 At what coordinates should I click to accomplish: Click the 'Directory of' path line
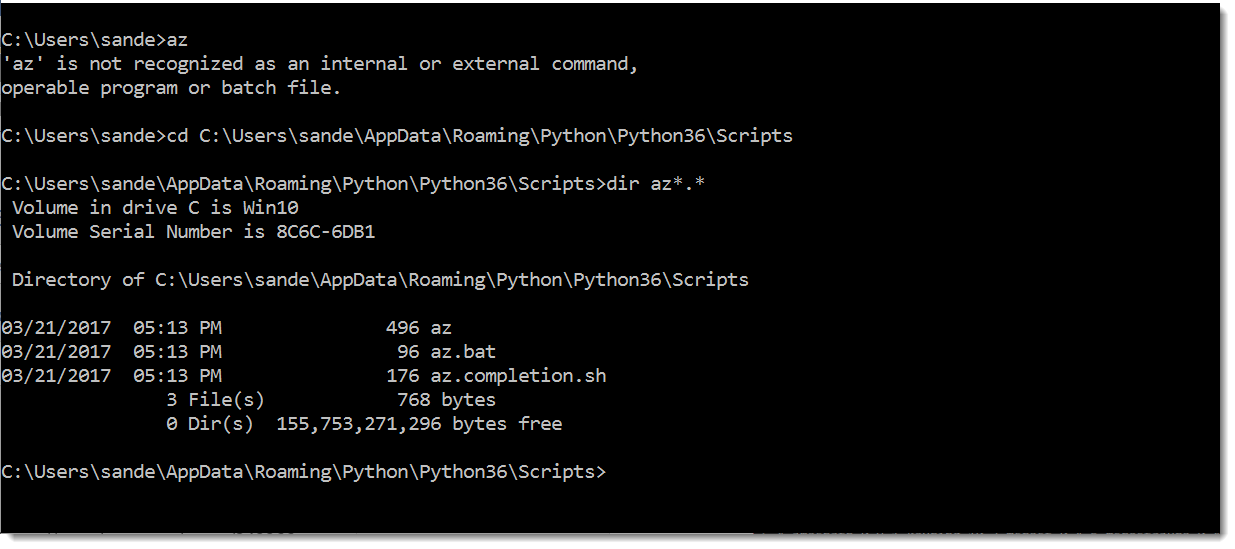380,280
